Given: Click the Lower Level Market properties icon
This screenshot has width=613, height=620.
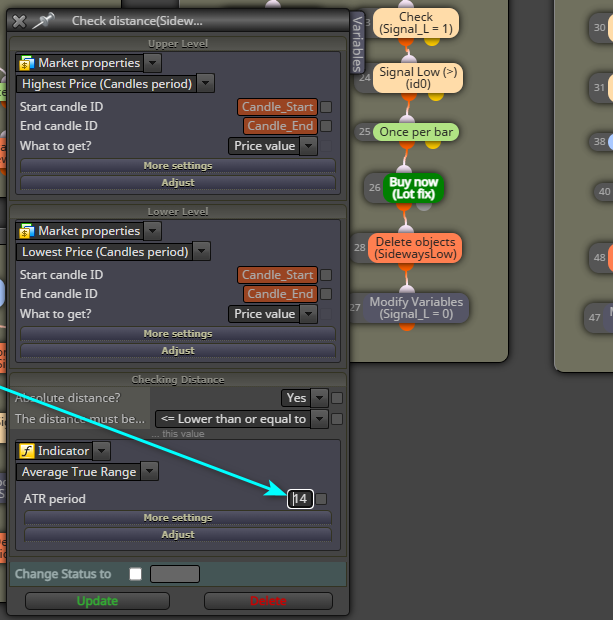Looking at the screenshot, I should click(x=26, y=231).
